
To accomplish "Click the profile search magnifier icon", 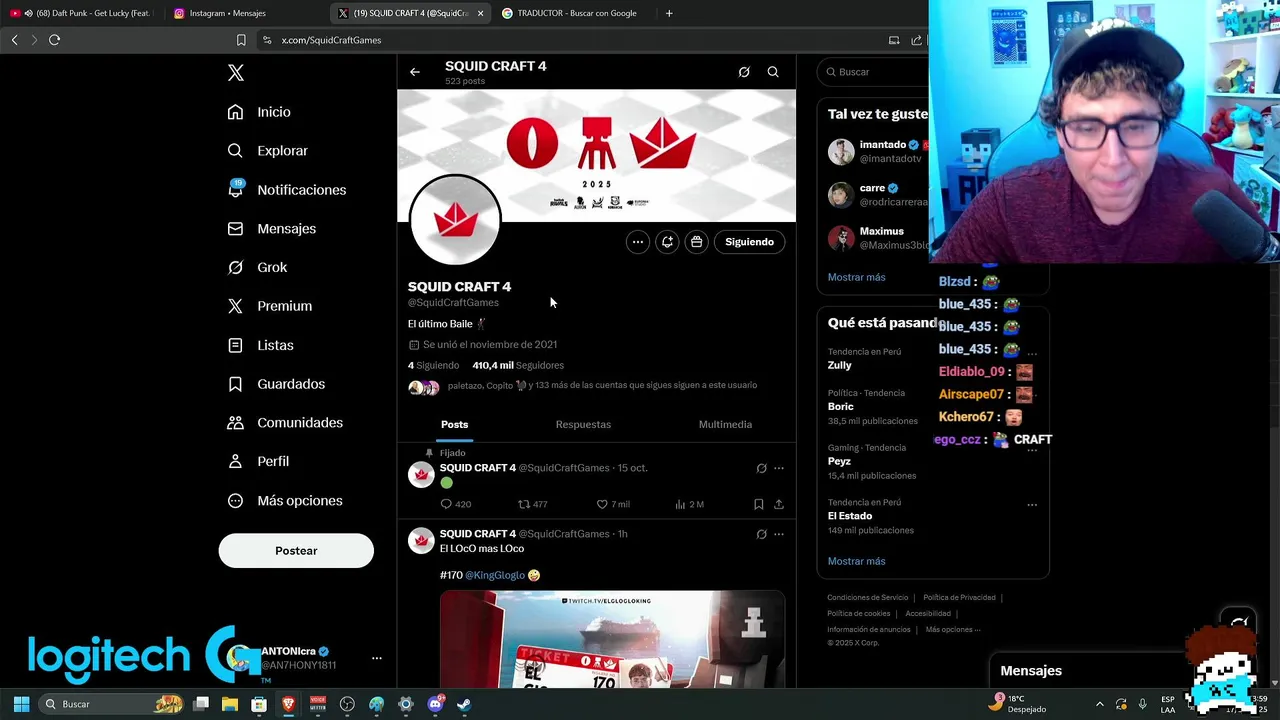I will pyautogui.click(x=773, y=72).
